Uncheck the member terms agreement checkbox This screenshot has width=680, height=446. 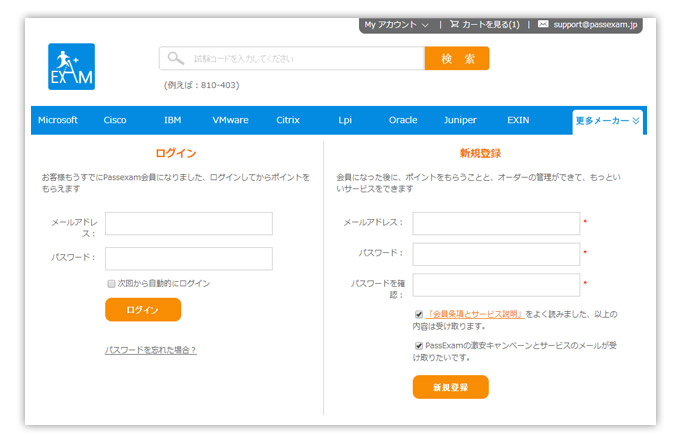[x=419, y=315]
